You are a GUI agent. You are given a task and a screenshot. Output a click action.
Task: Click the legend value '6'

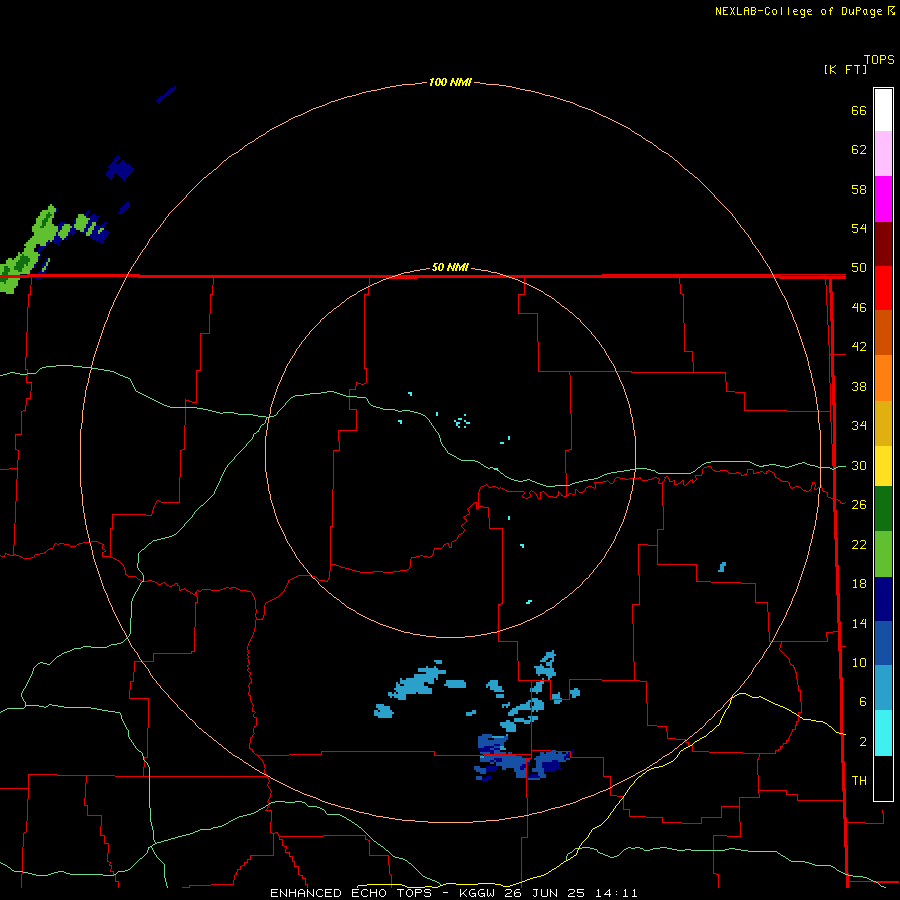pos(863,702)
